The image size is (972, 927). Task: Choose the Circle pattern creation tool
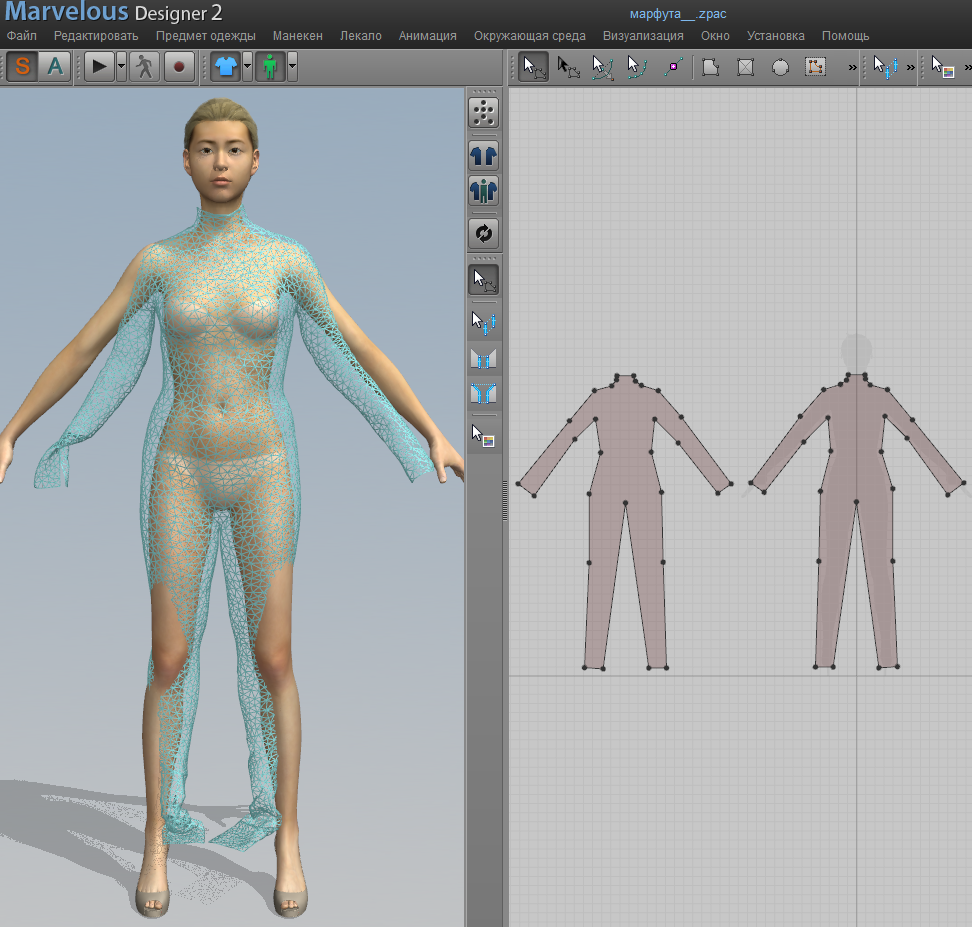(780, 67)
